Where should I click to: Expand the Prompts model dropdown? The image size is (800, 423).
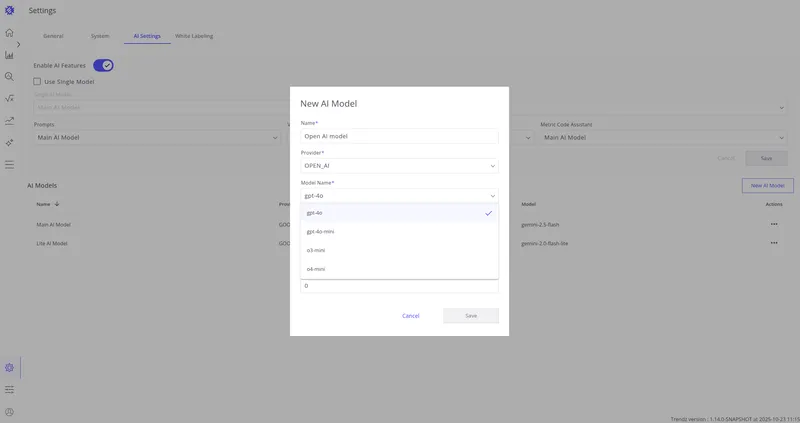157,137
